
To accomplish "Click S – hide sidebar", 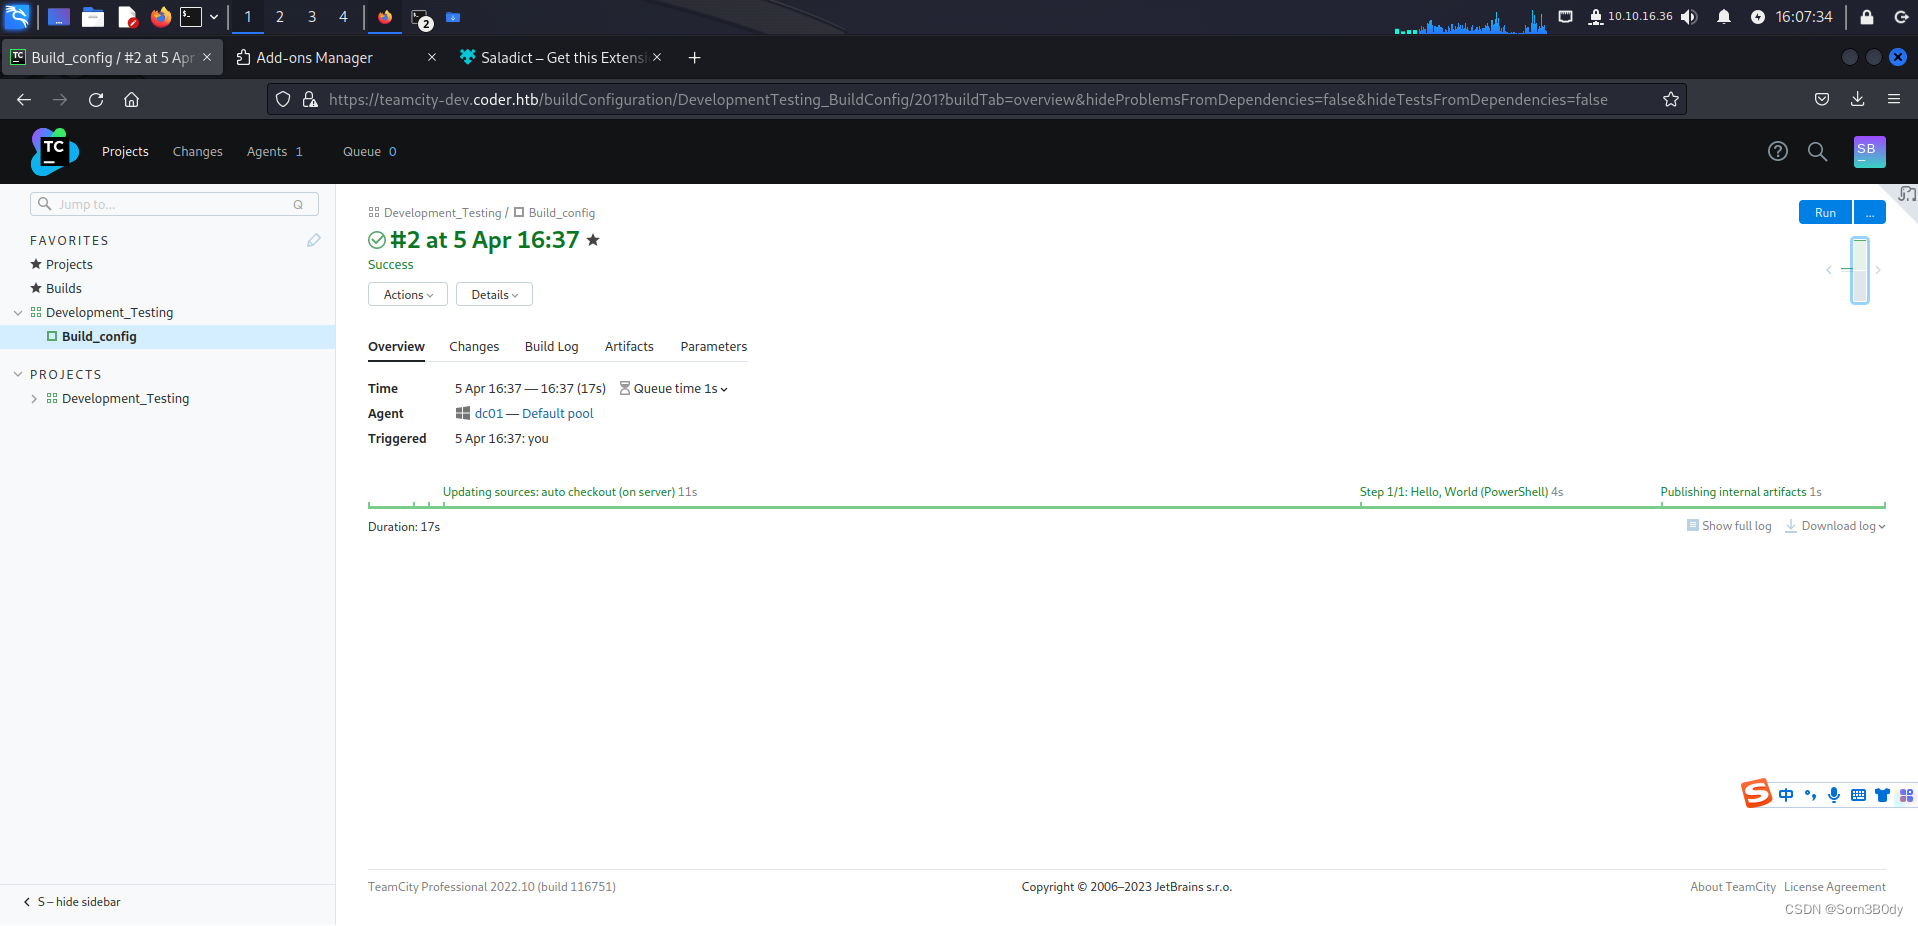I will pyautogui.click(x=72, y=902).
